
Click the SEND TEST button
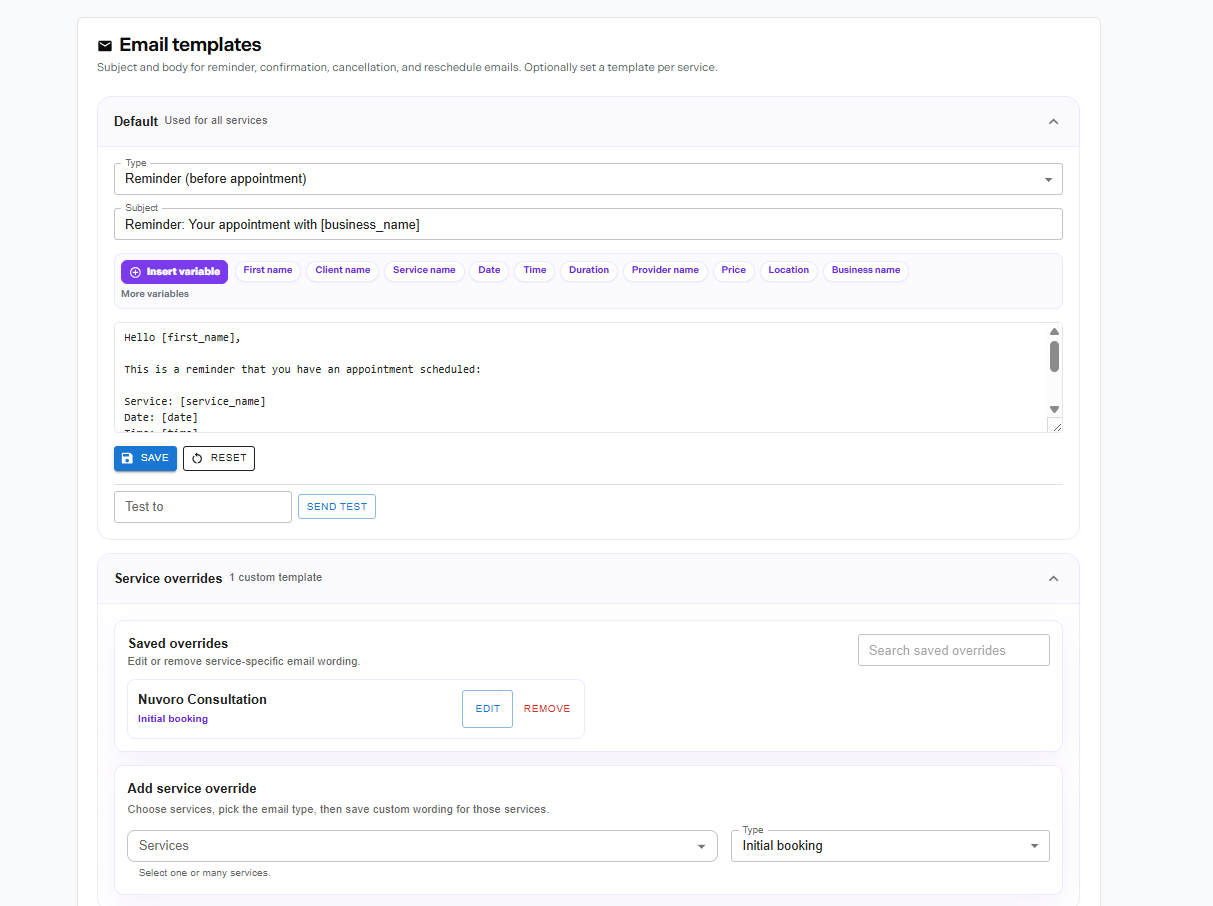[x=337, y=507]
